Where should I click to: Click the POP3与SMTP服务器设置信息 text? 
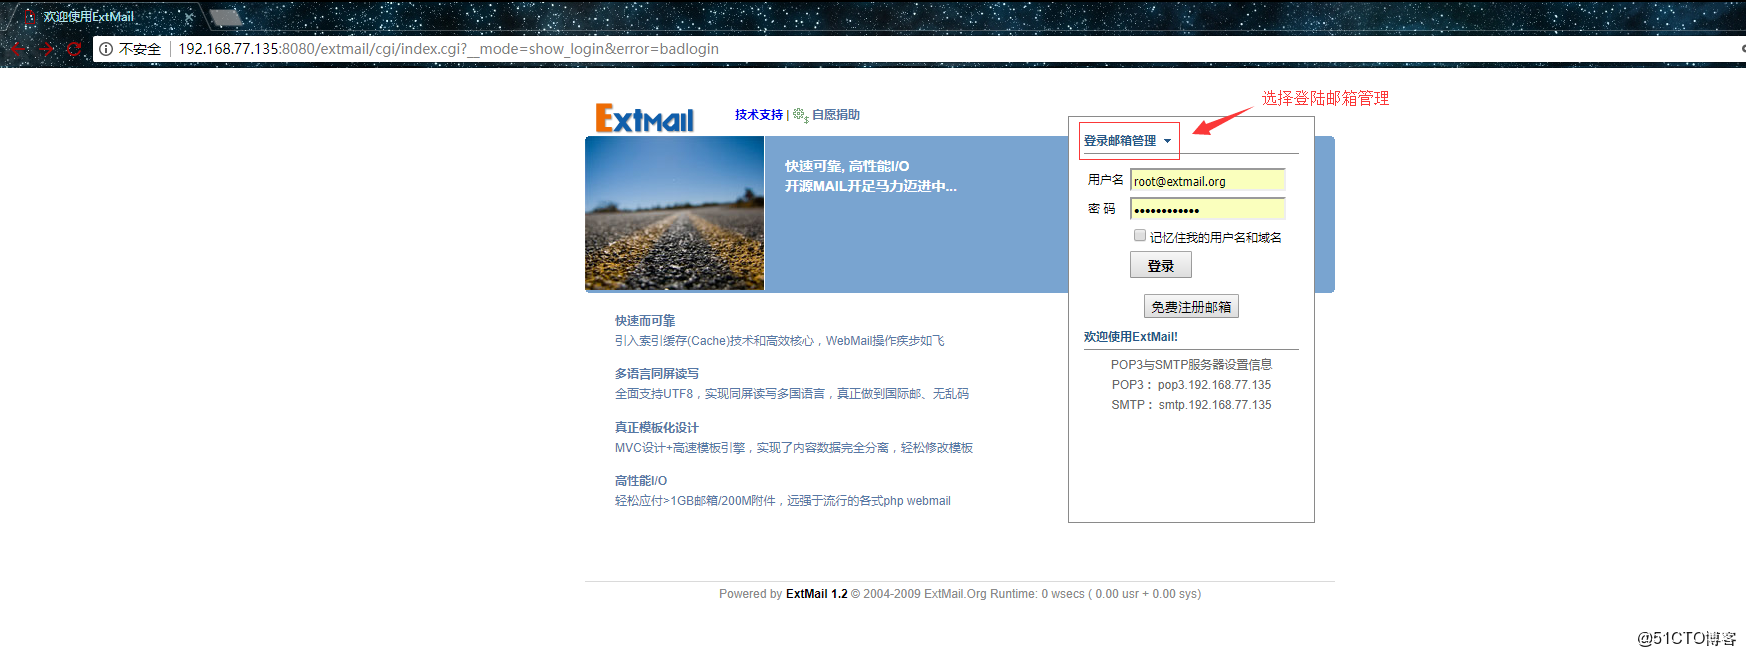pos(1191,365)
